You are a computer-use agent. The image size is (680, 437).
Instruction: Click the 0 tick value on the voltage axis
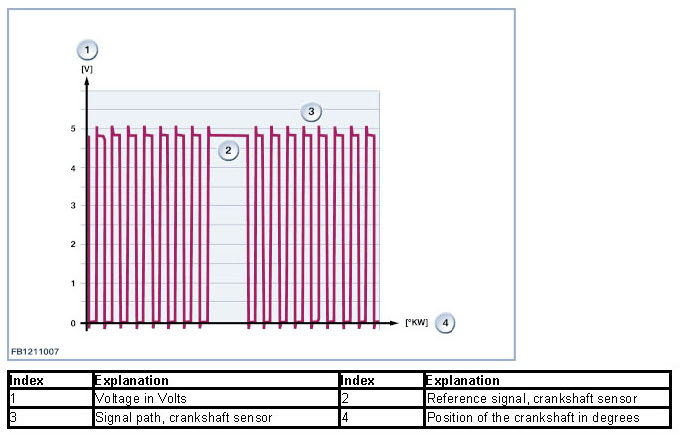click(x=73, y=323)
